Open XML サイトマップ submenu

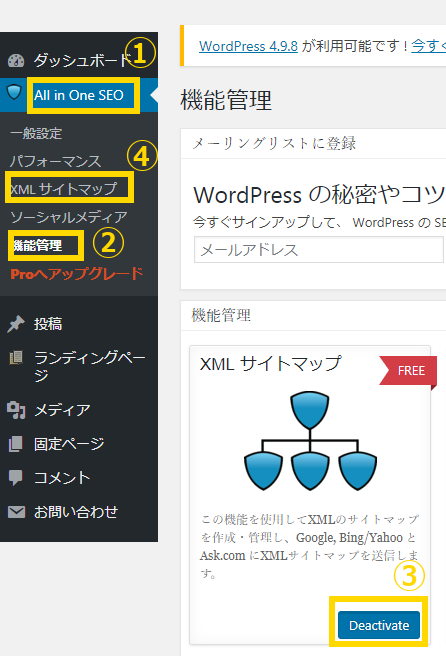point(63,189)
